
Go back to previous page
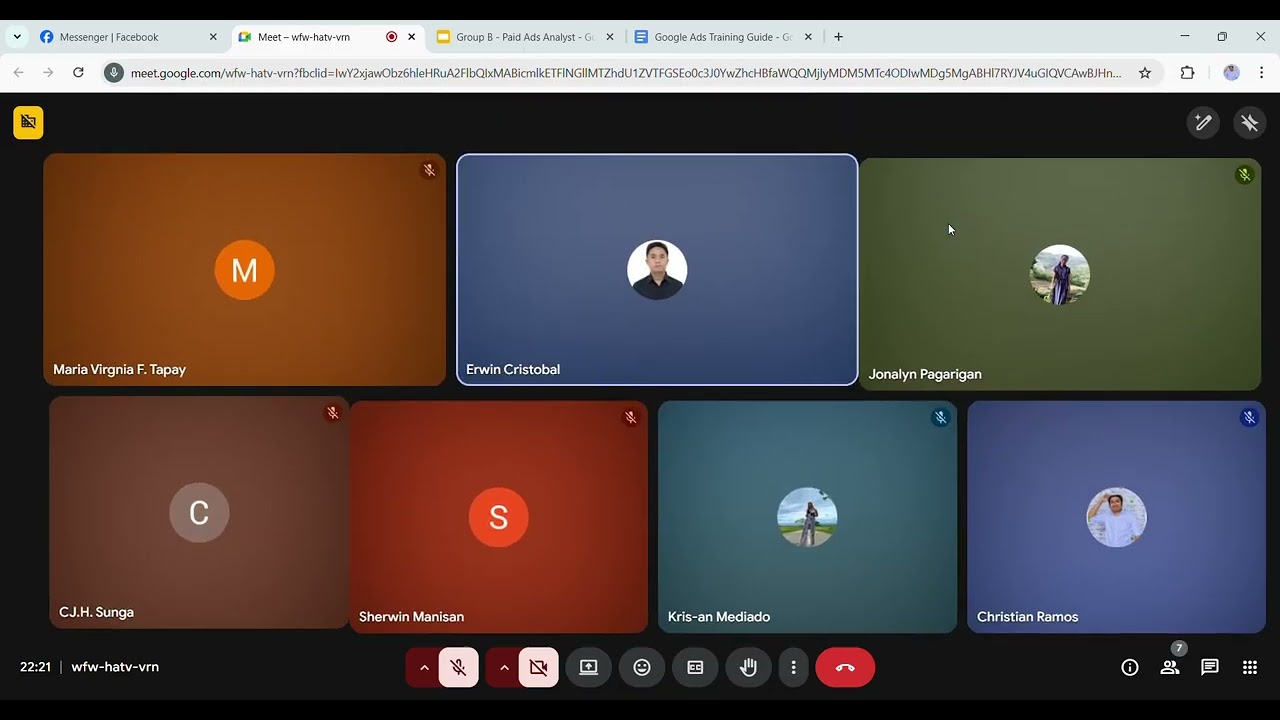click(18, 73)
